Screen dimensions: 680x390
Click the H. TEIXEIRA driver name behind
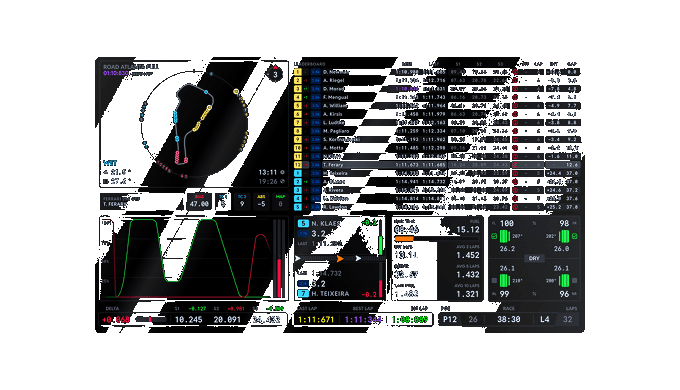(x=330, y=294)
